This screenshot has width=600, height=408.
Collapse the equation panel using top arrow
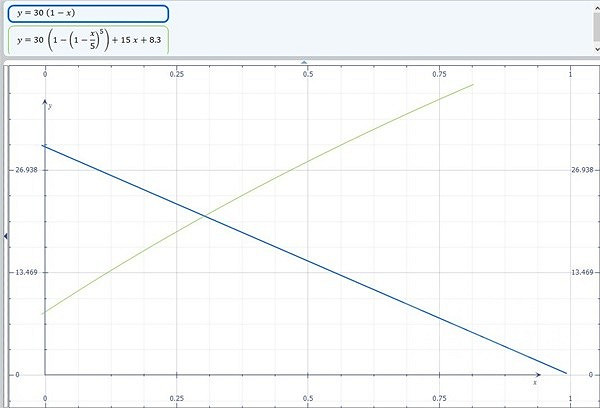304,62
